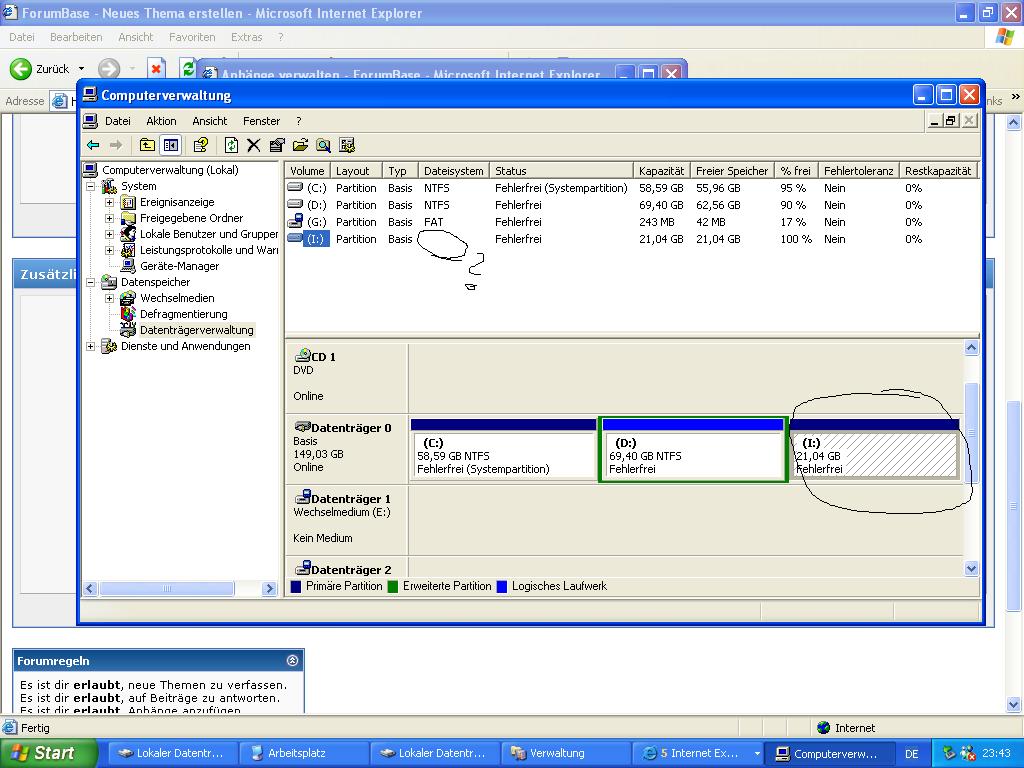The image size is (1024, 768).
Task: Click the Defragmentierung tree icon
Action: (x=129, y=314)
